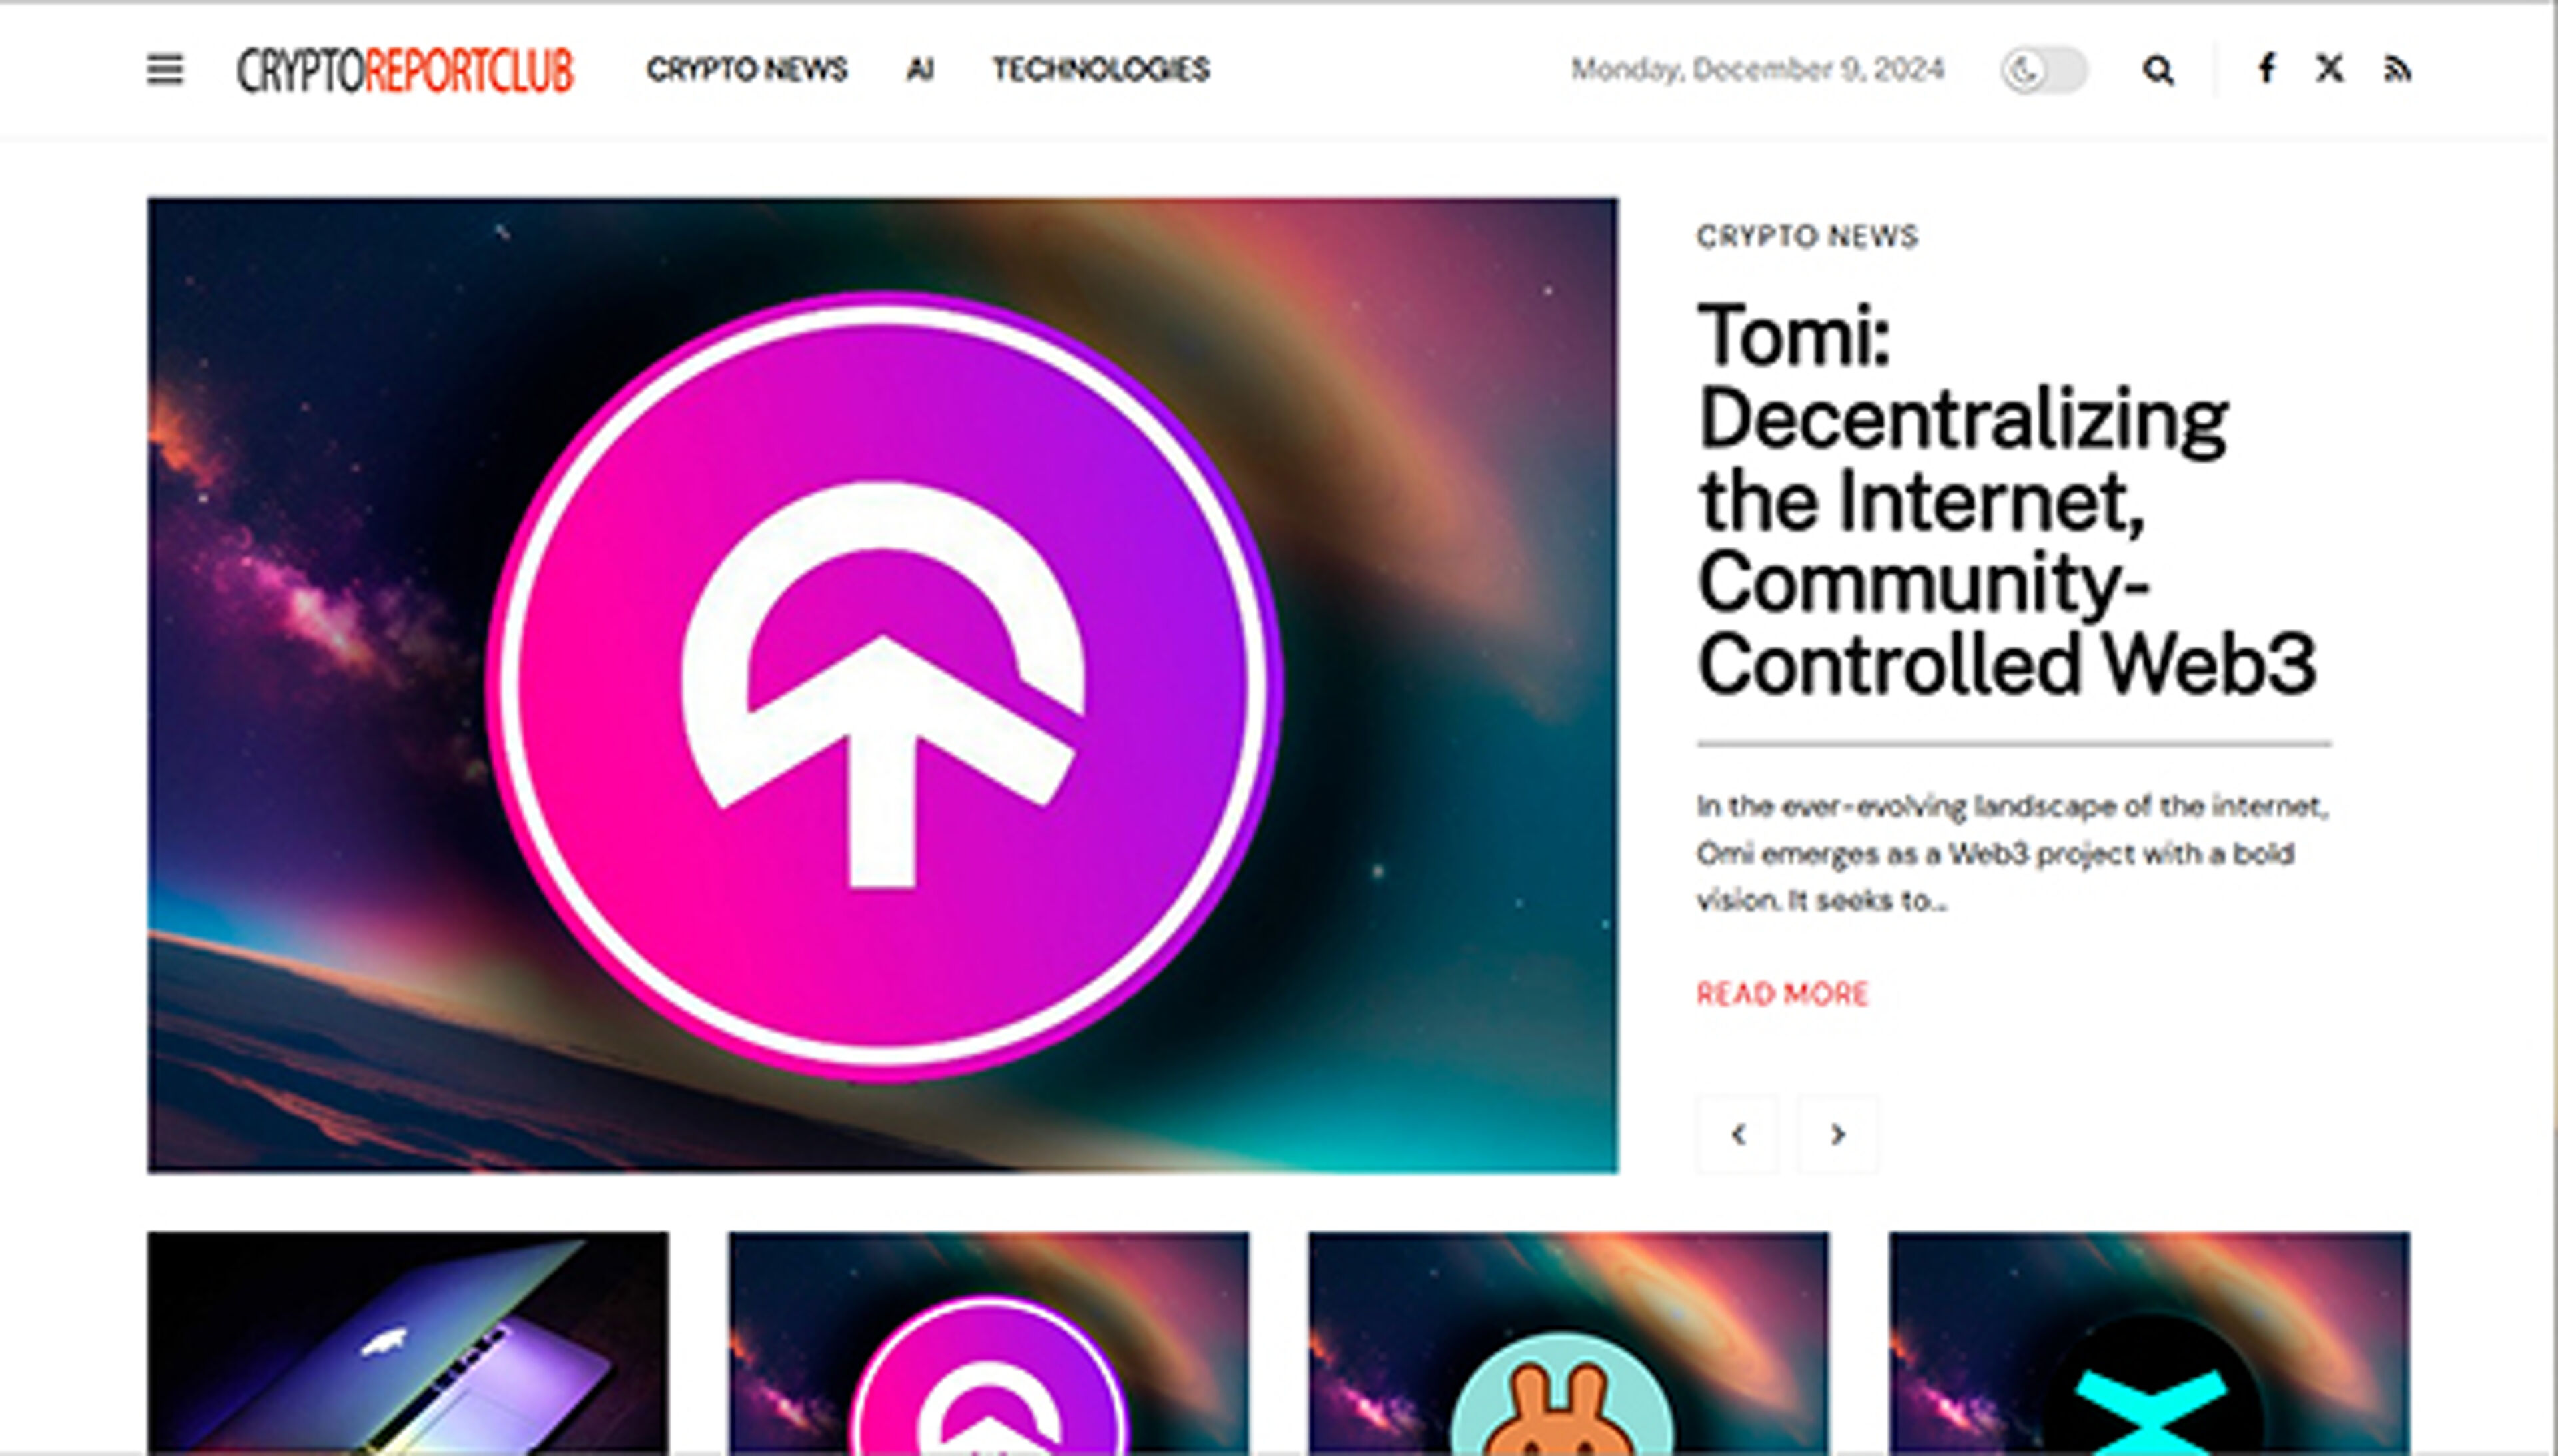
Task: Open the Crypto News menu item
Action: [747, 69]
